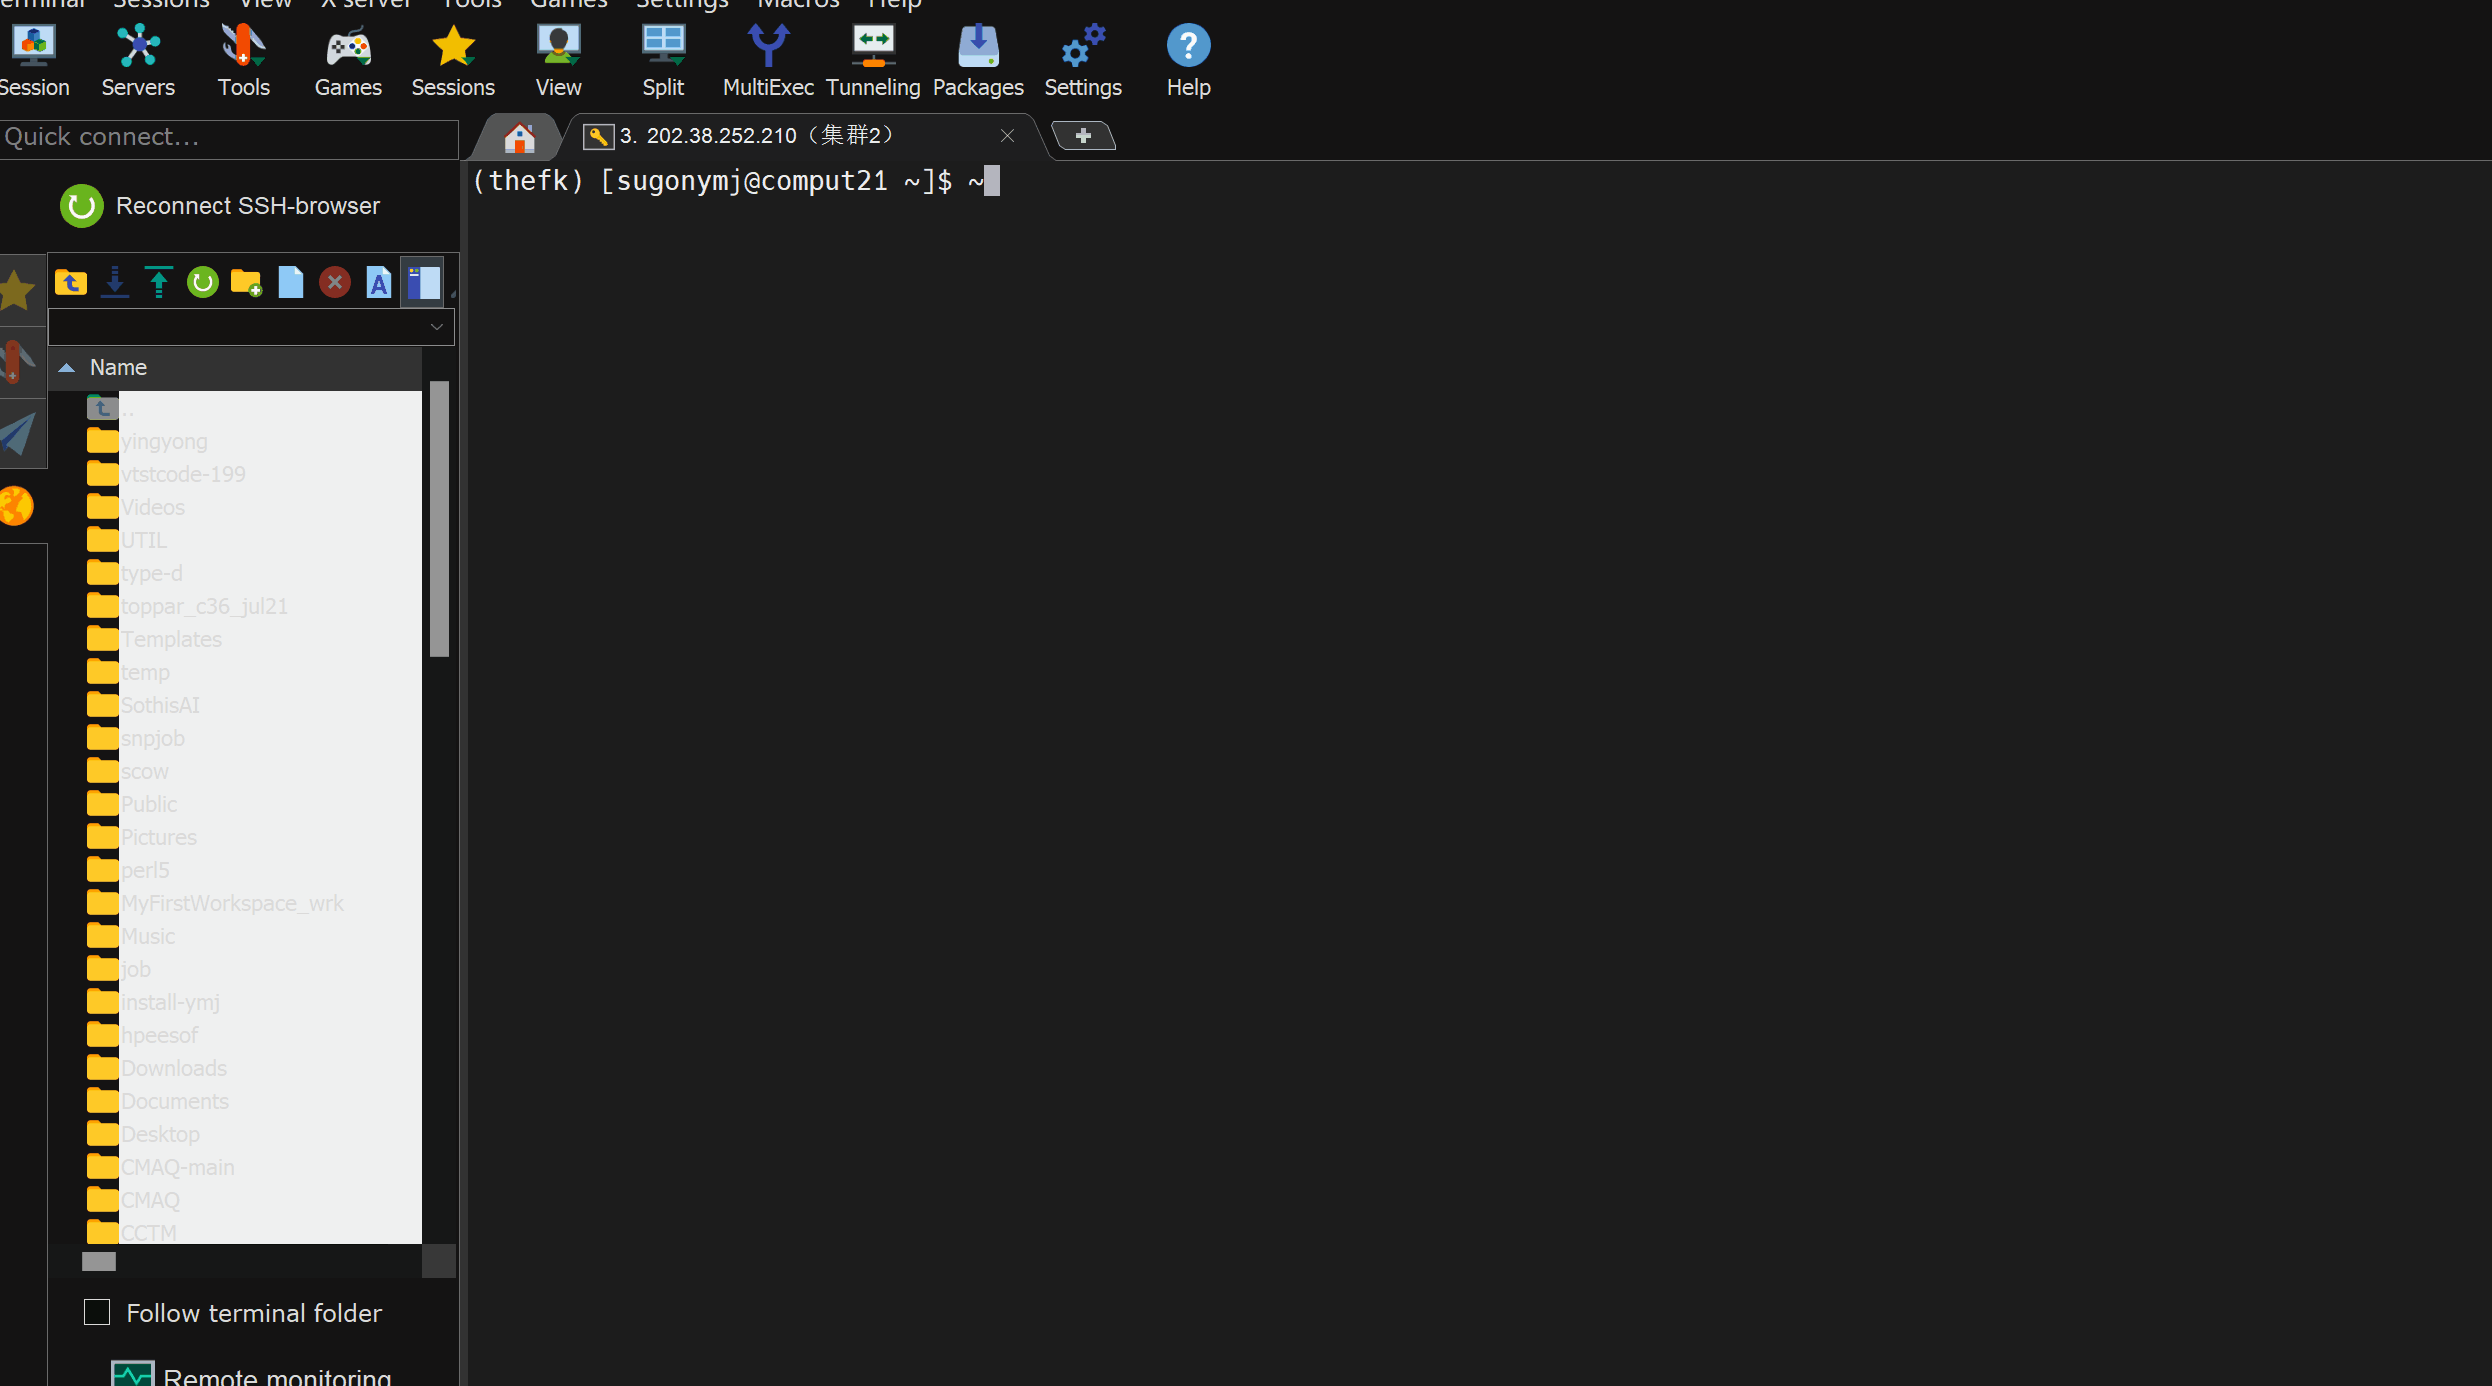Toggle the blue panel view icon in SFTP toolbar
The width and height of the screenshot is (2492, 1386).
coord(423,283)
